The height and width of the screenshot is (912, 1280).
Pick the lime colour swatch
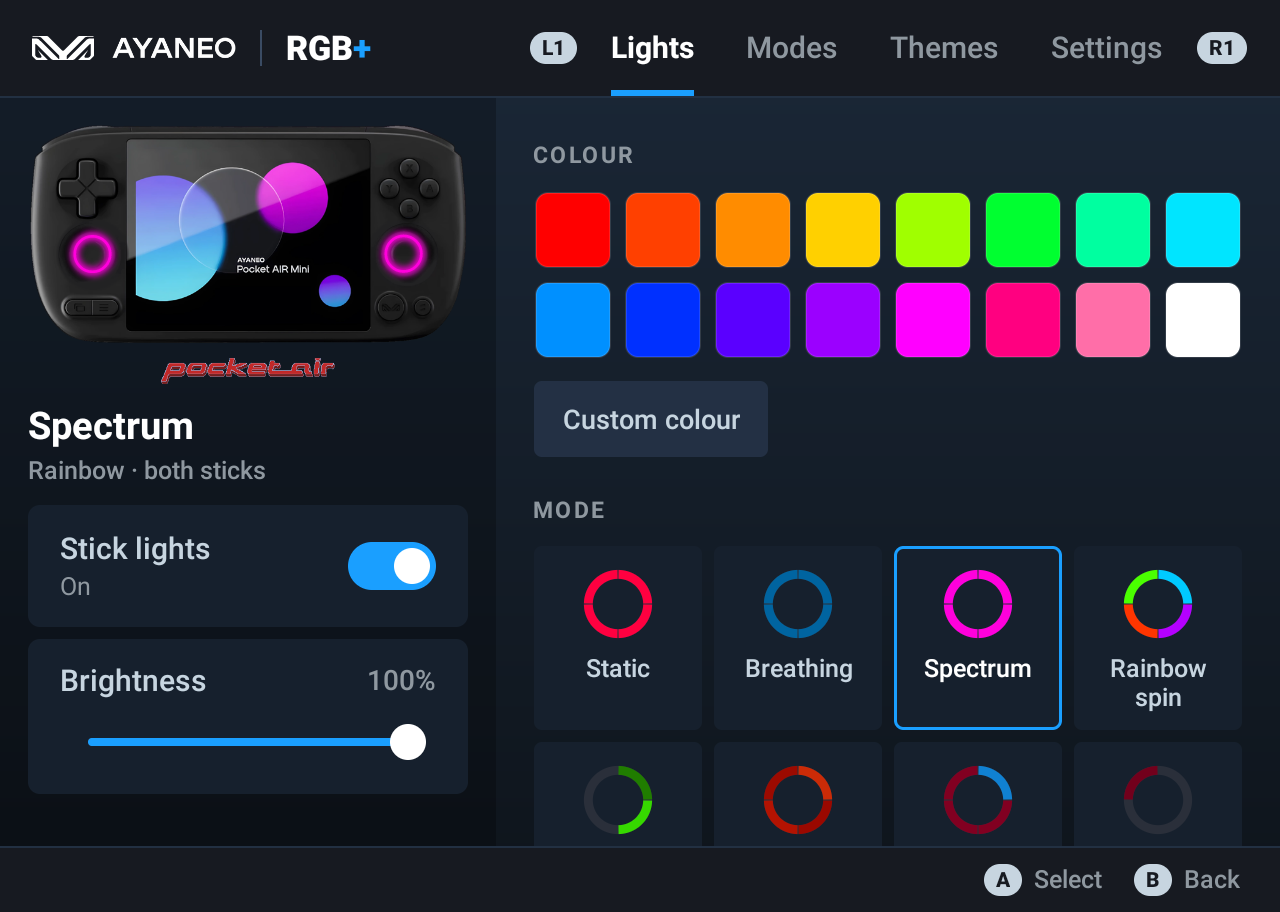point(933,230)
